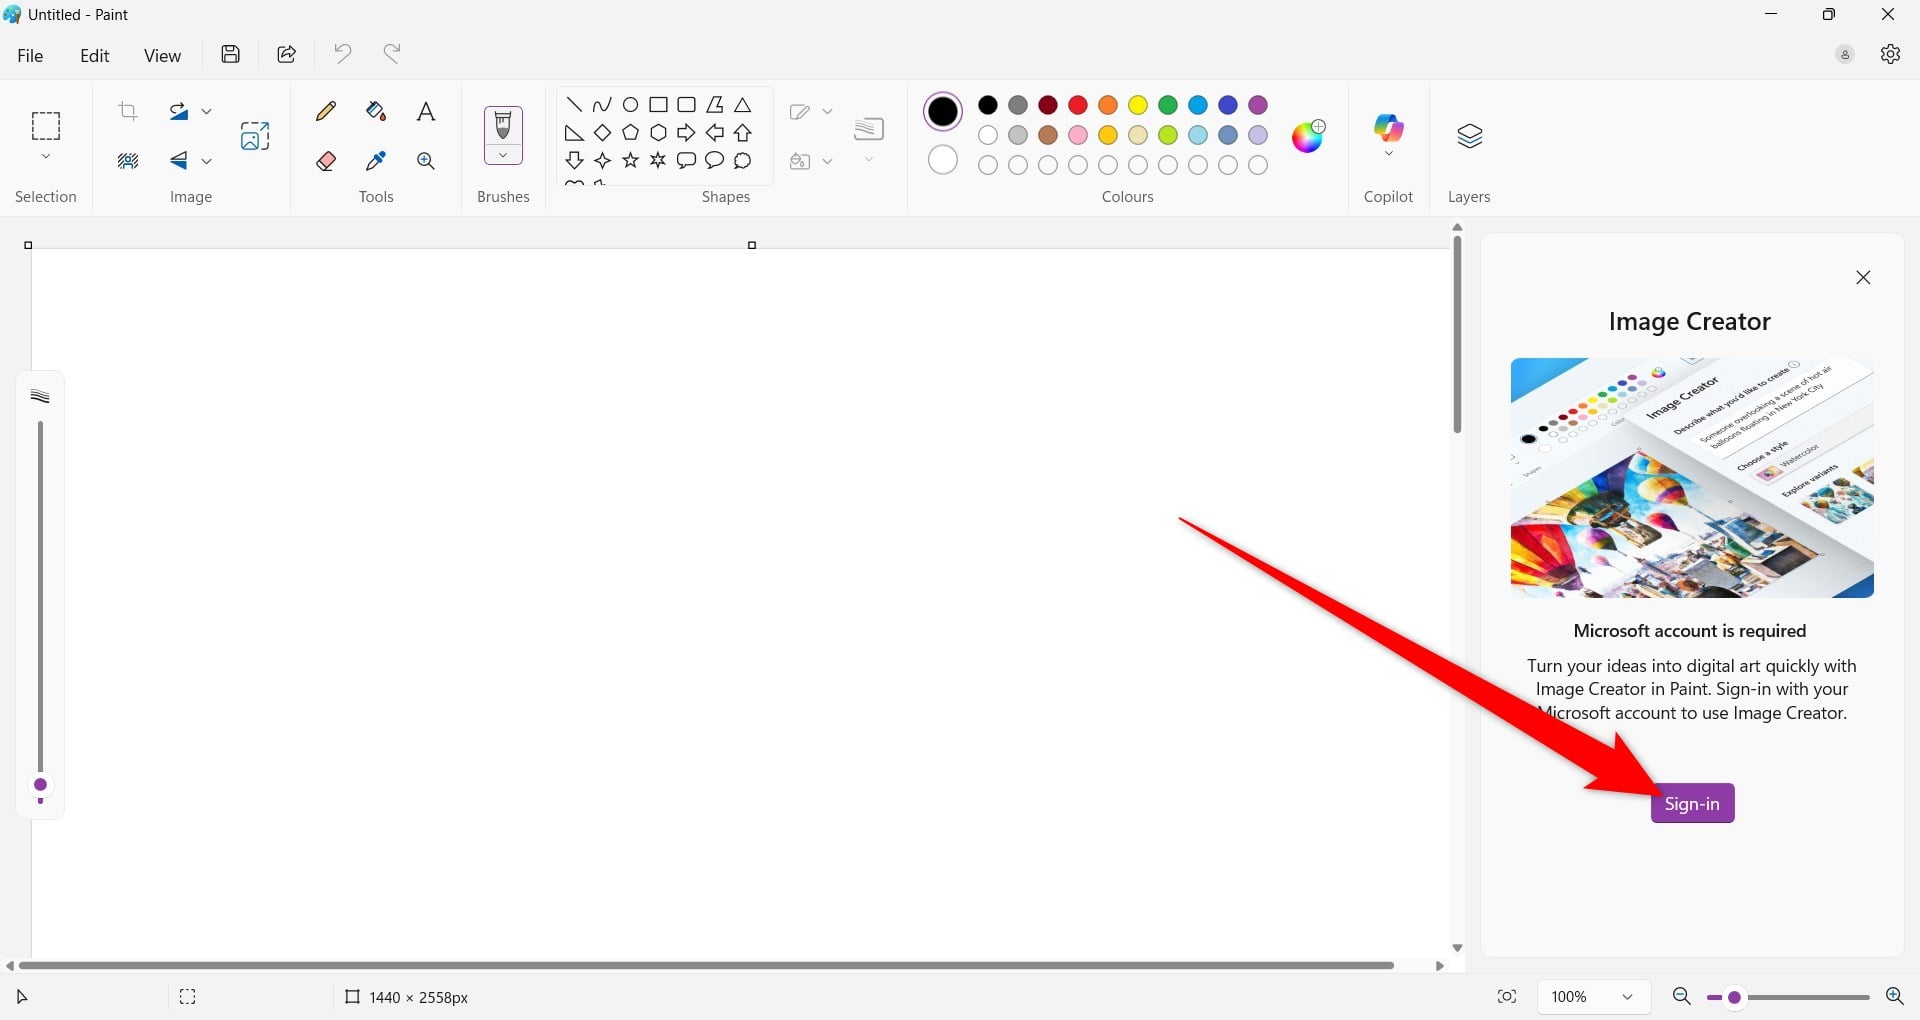Click the Sign-in button

pos(1692,804)
